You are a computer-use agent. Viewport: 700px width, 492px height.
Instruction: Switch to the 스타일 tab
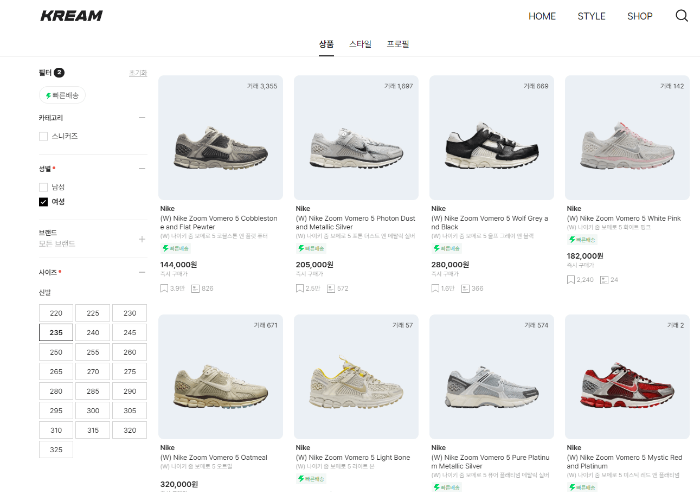coord(360,44)
